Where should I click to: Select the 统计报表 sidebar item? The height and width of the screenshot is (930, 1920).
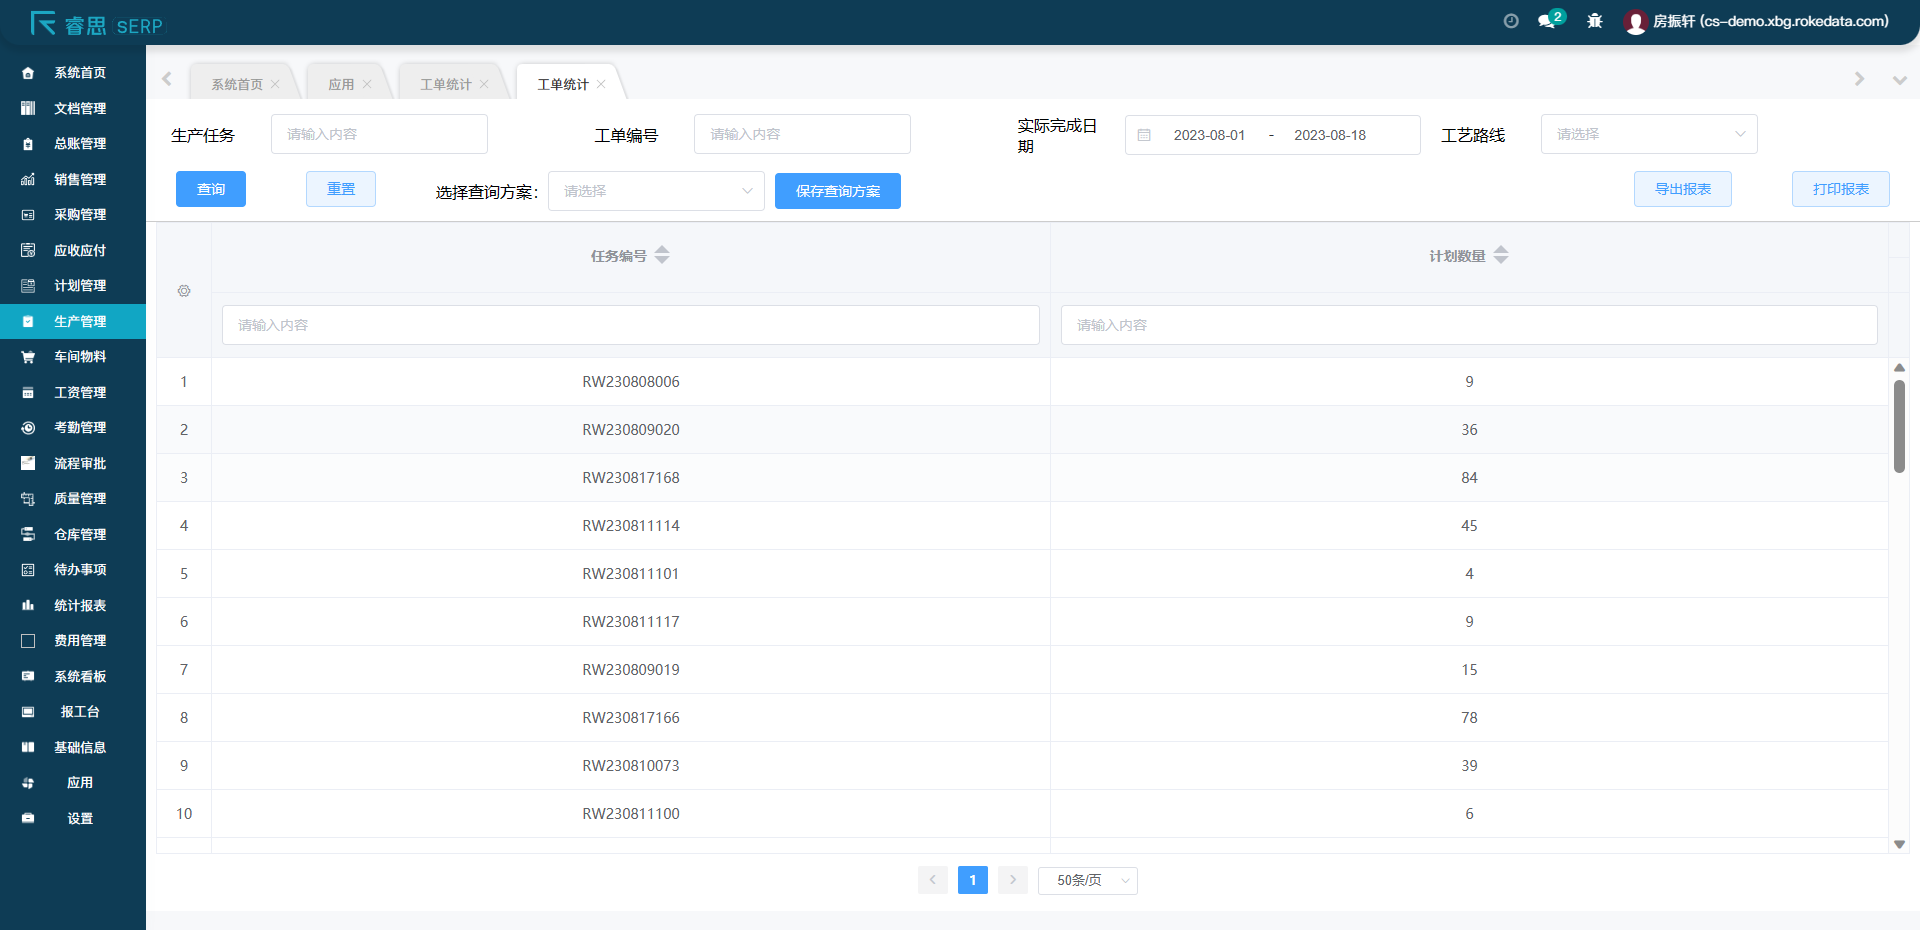coord(80,606)
